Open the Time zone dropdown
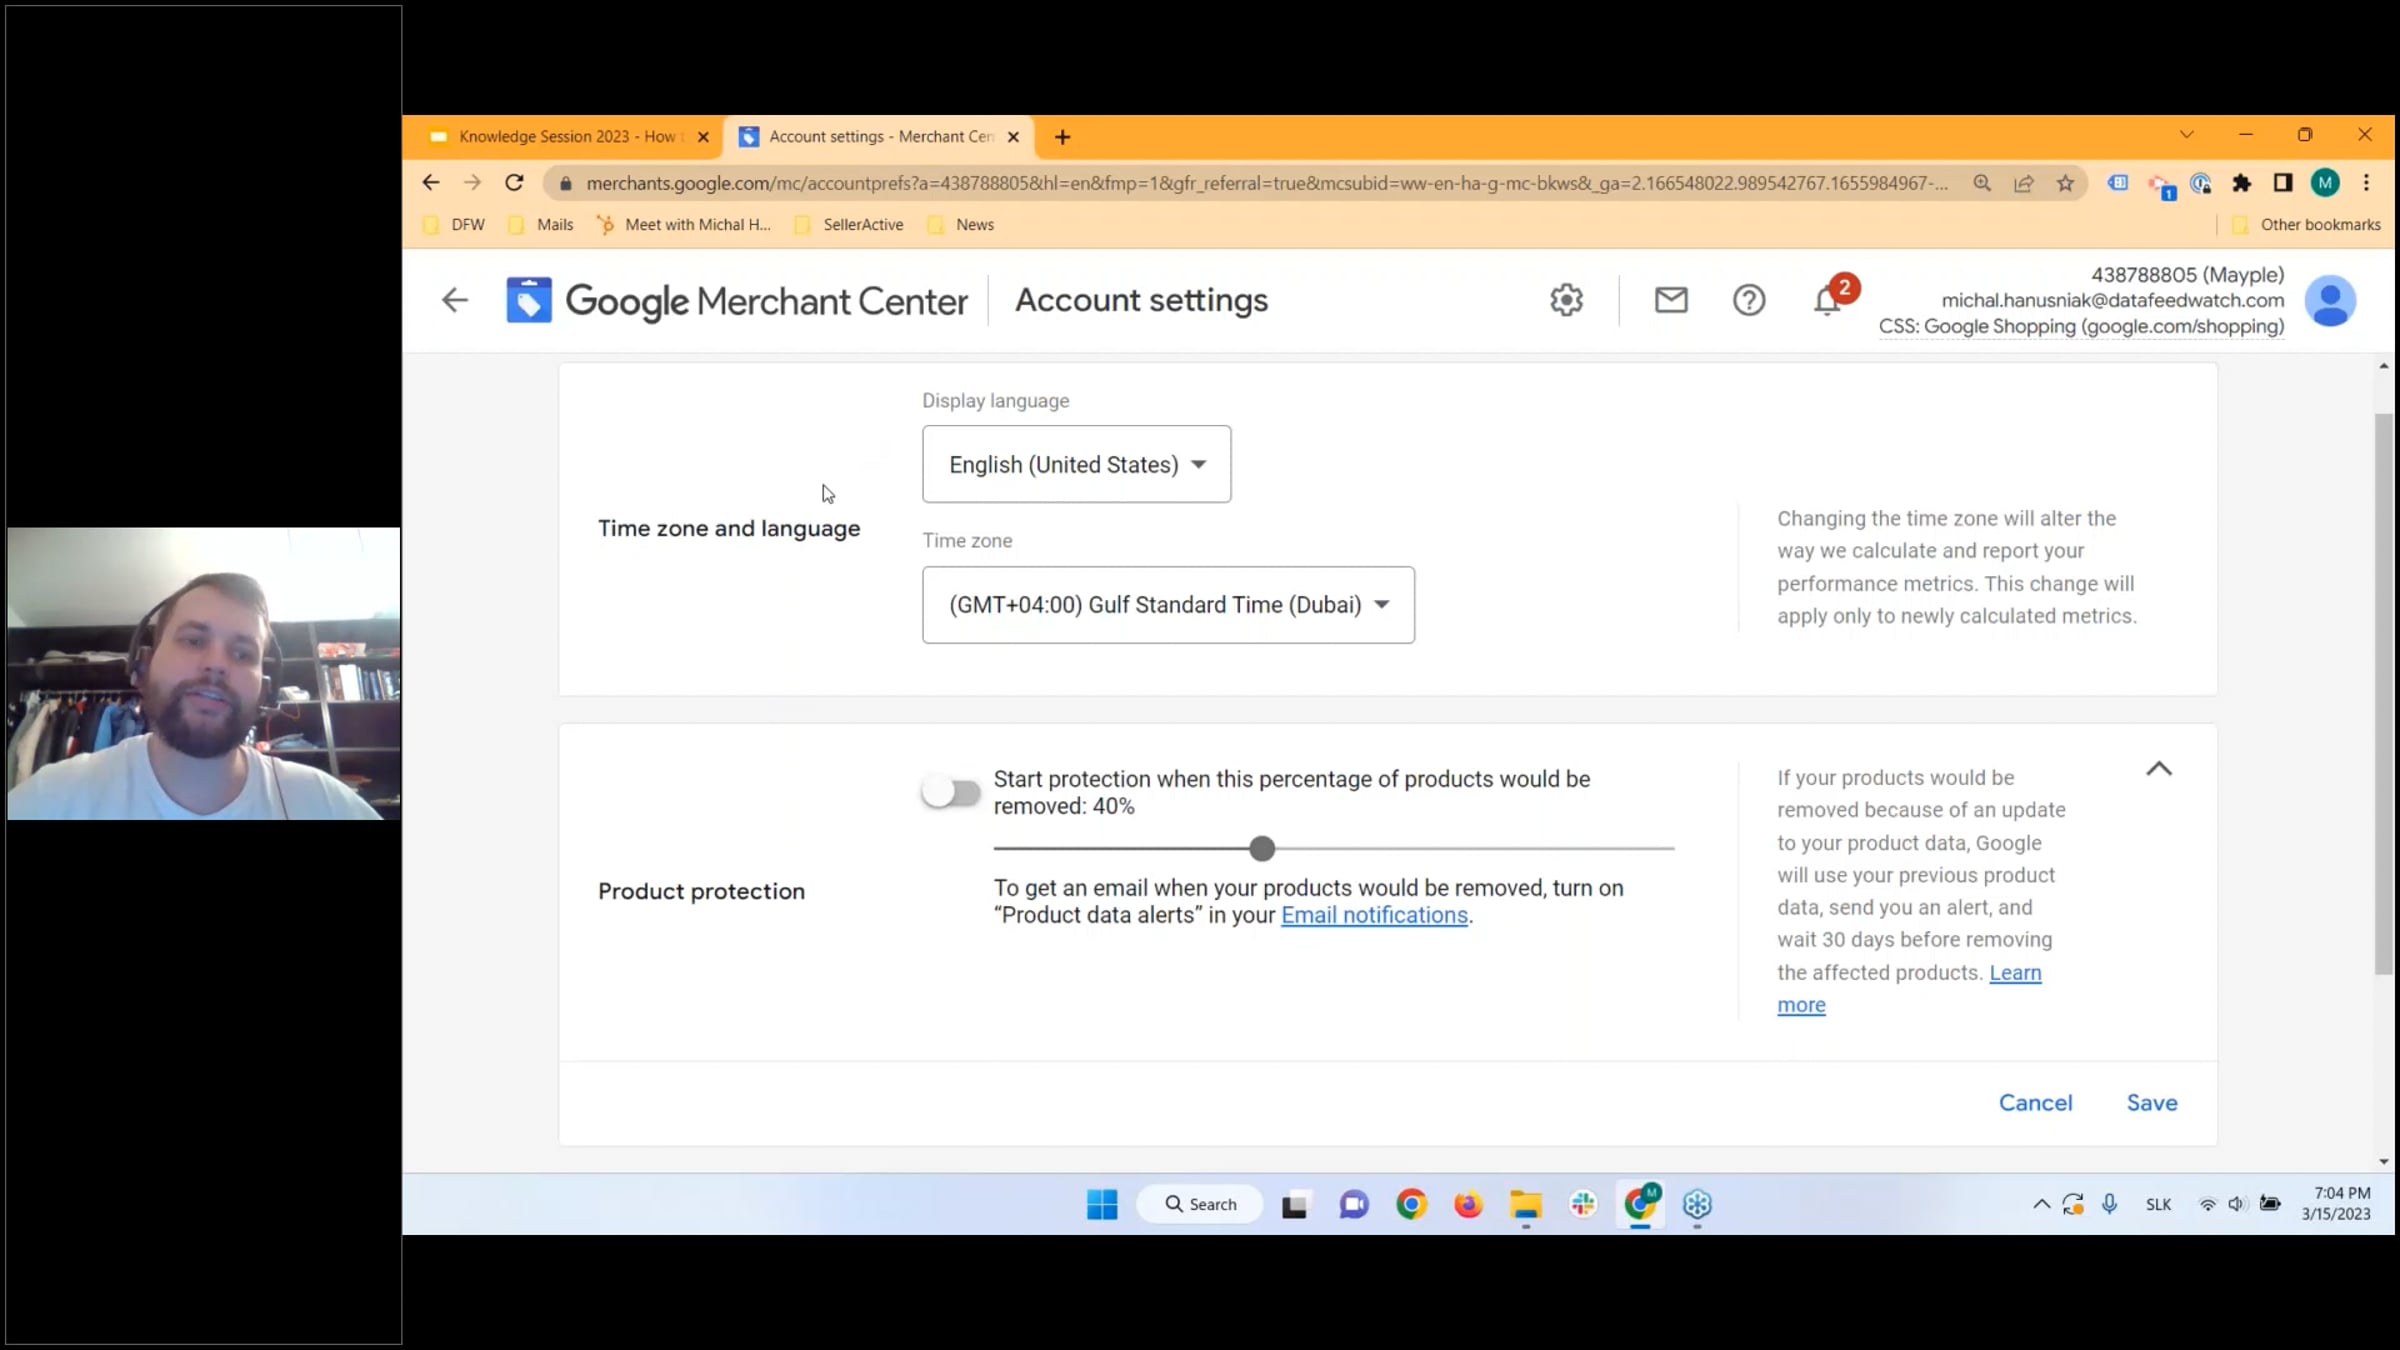The image size is (2400, 1350). click(x=1168, y=604)
